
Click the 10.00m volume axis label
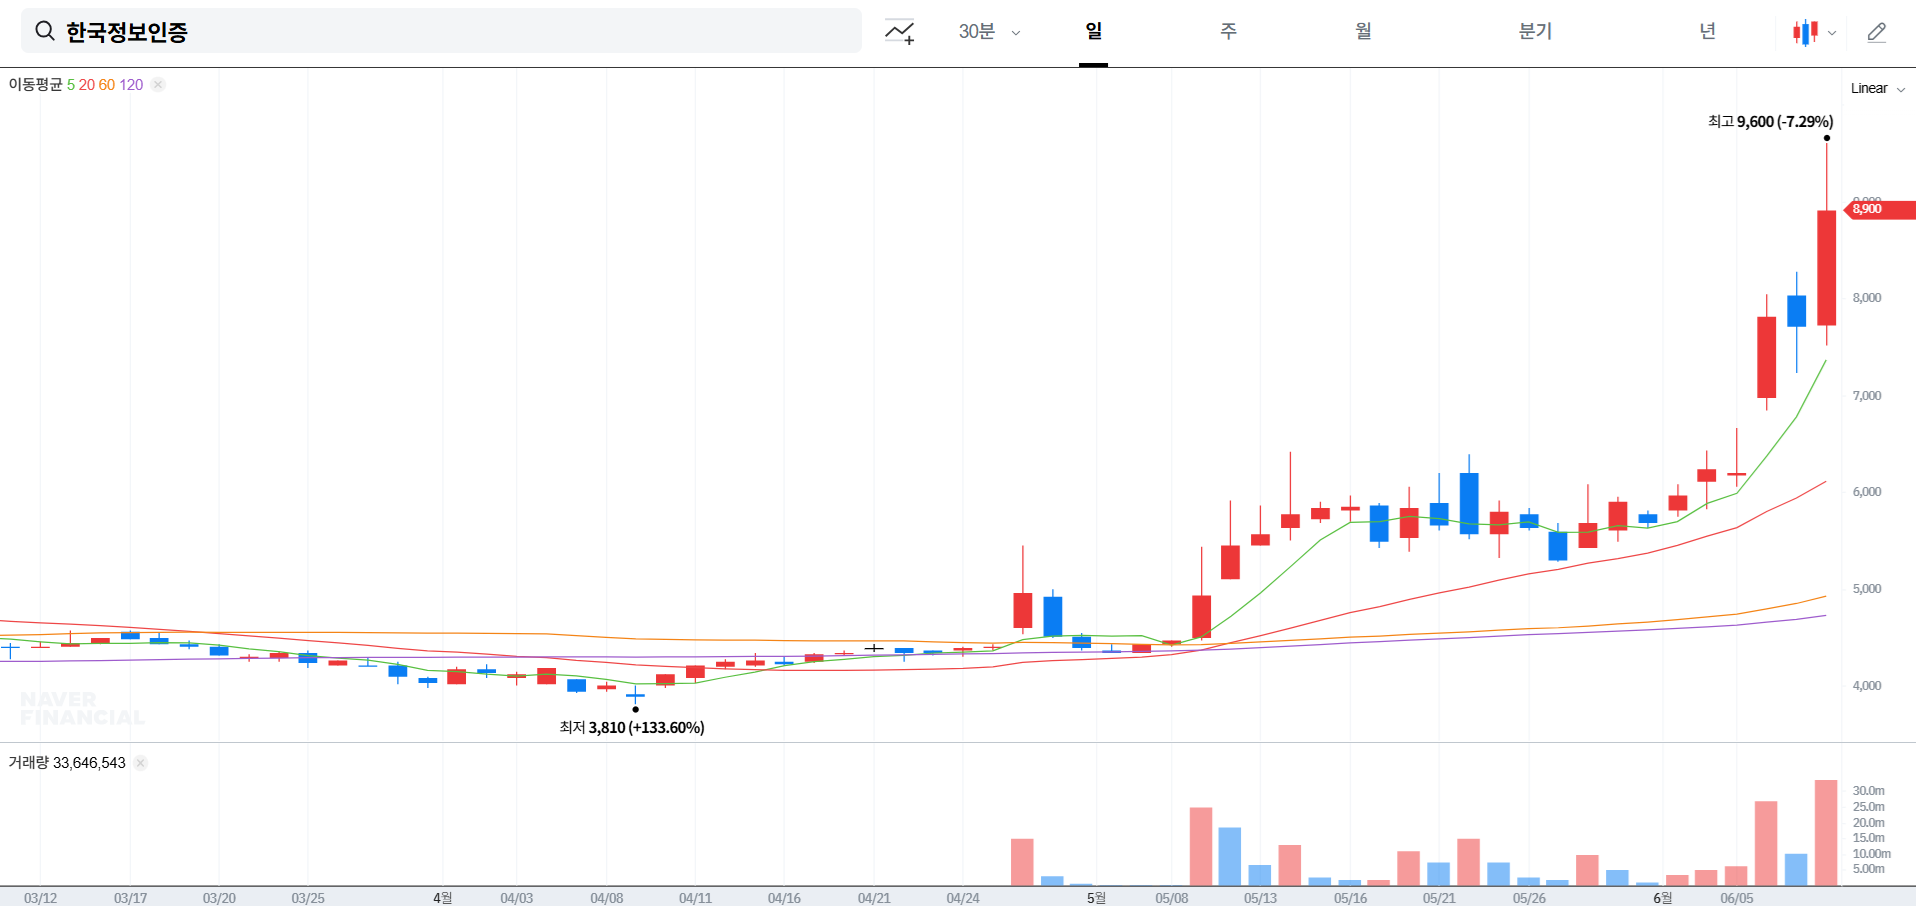1872,854
